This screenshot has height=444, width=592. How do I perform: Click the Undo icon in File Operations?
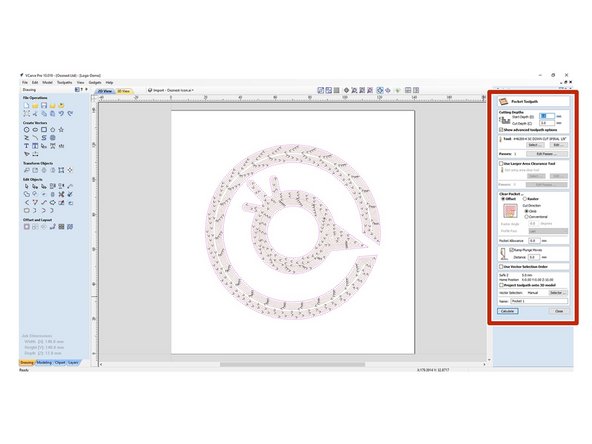click(61, 113)
